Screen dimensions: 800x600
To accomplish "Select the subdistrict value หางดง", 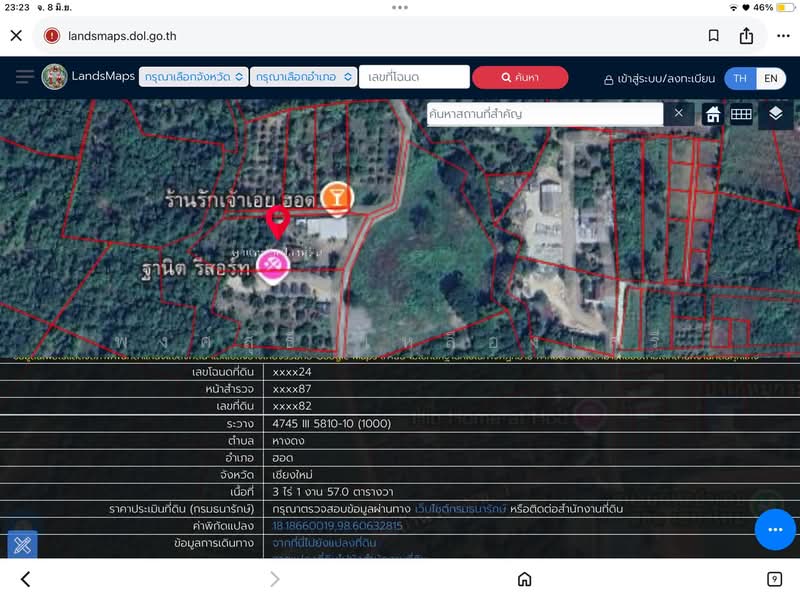I will 288,441.
